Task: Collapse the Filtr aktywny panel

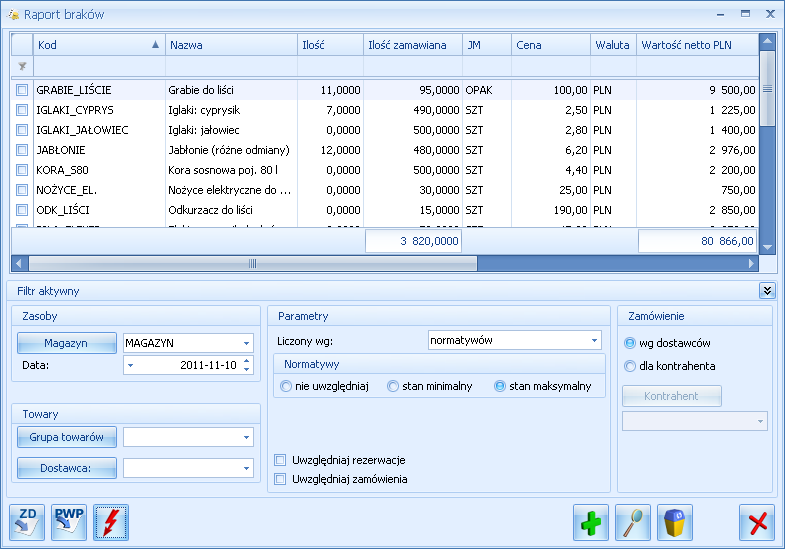Action: [767, 291]
